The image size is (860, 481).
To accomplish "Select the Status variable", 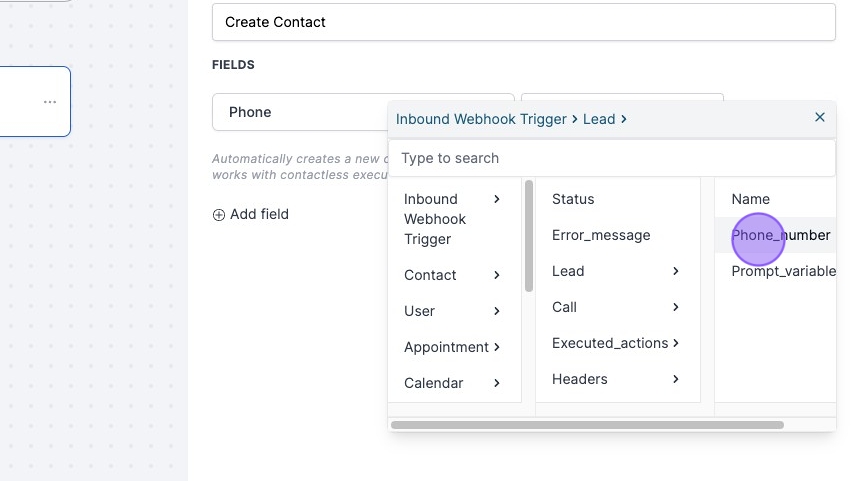I will 573,199.
